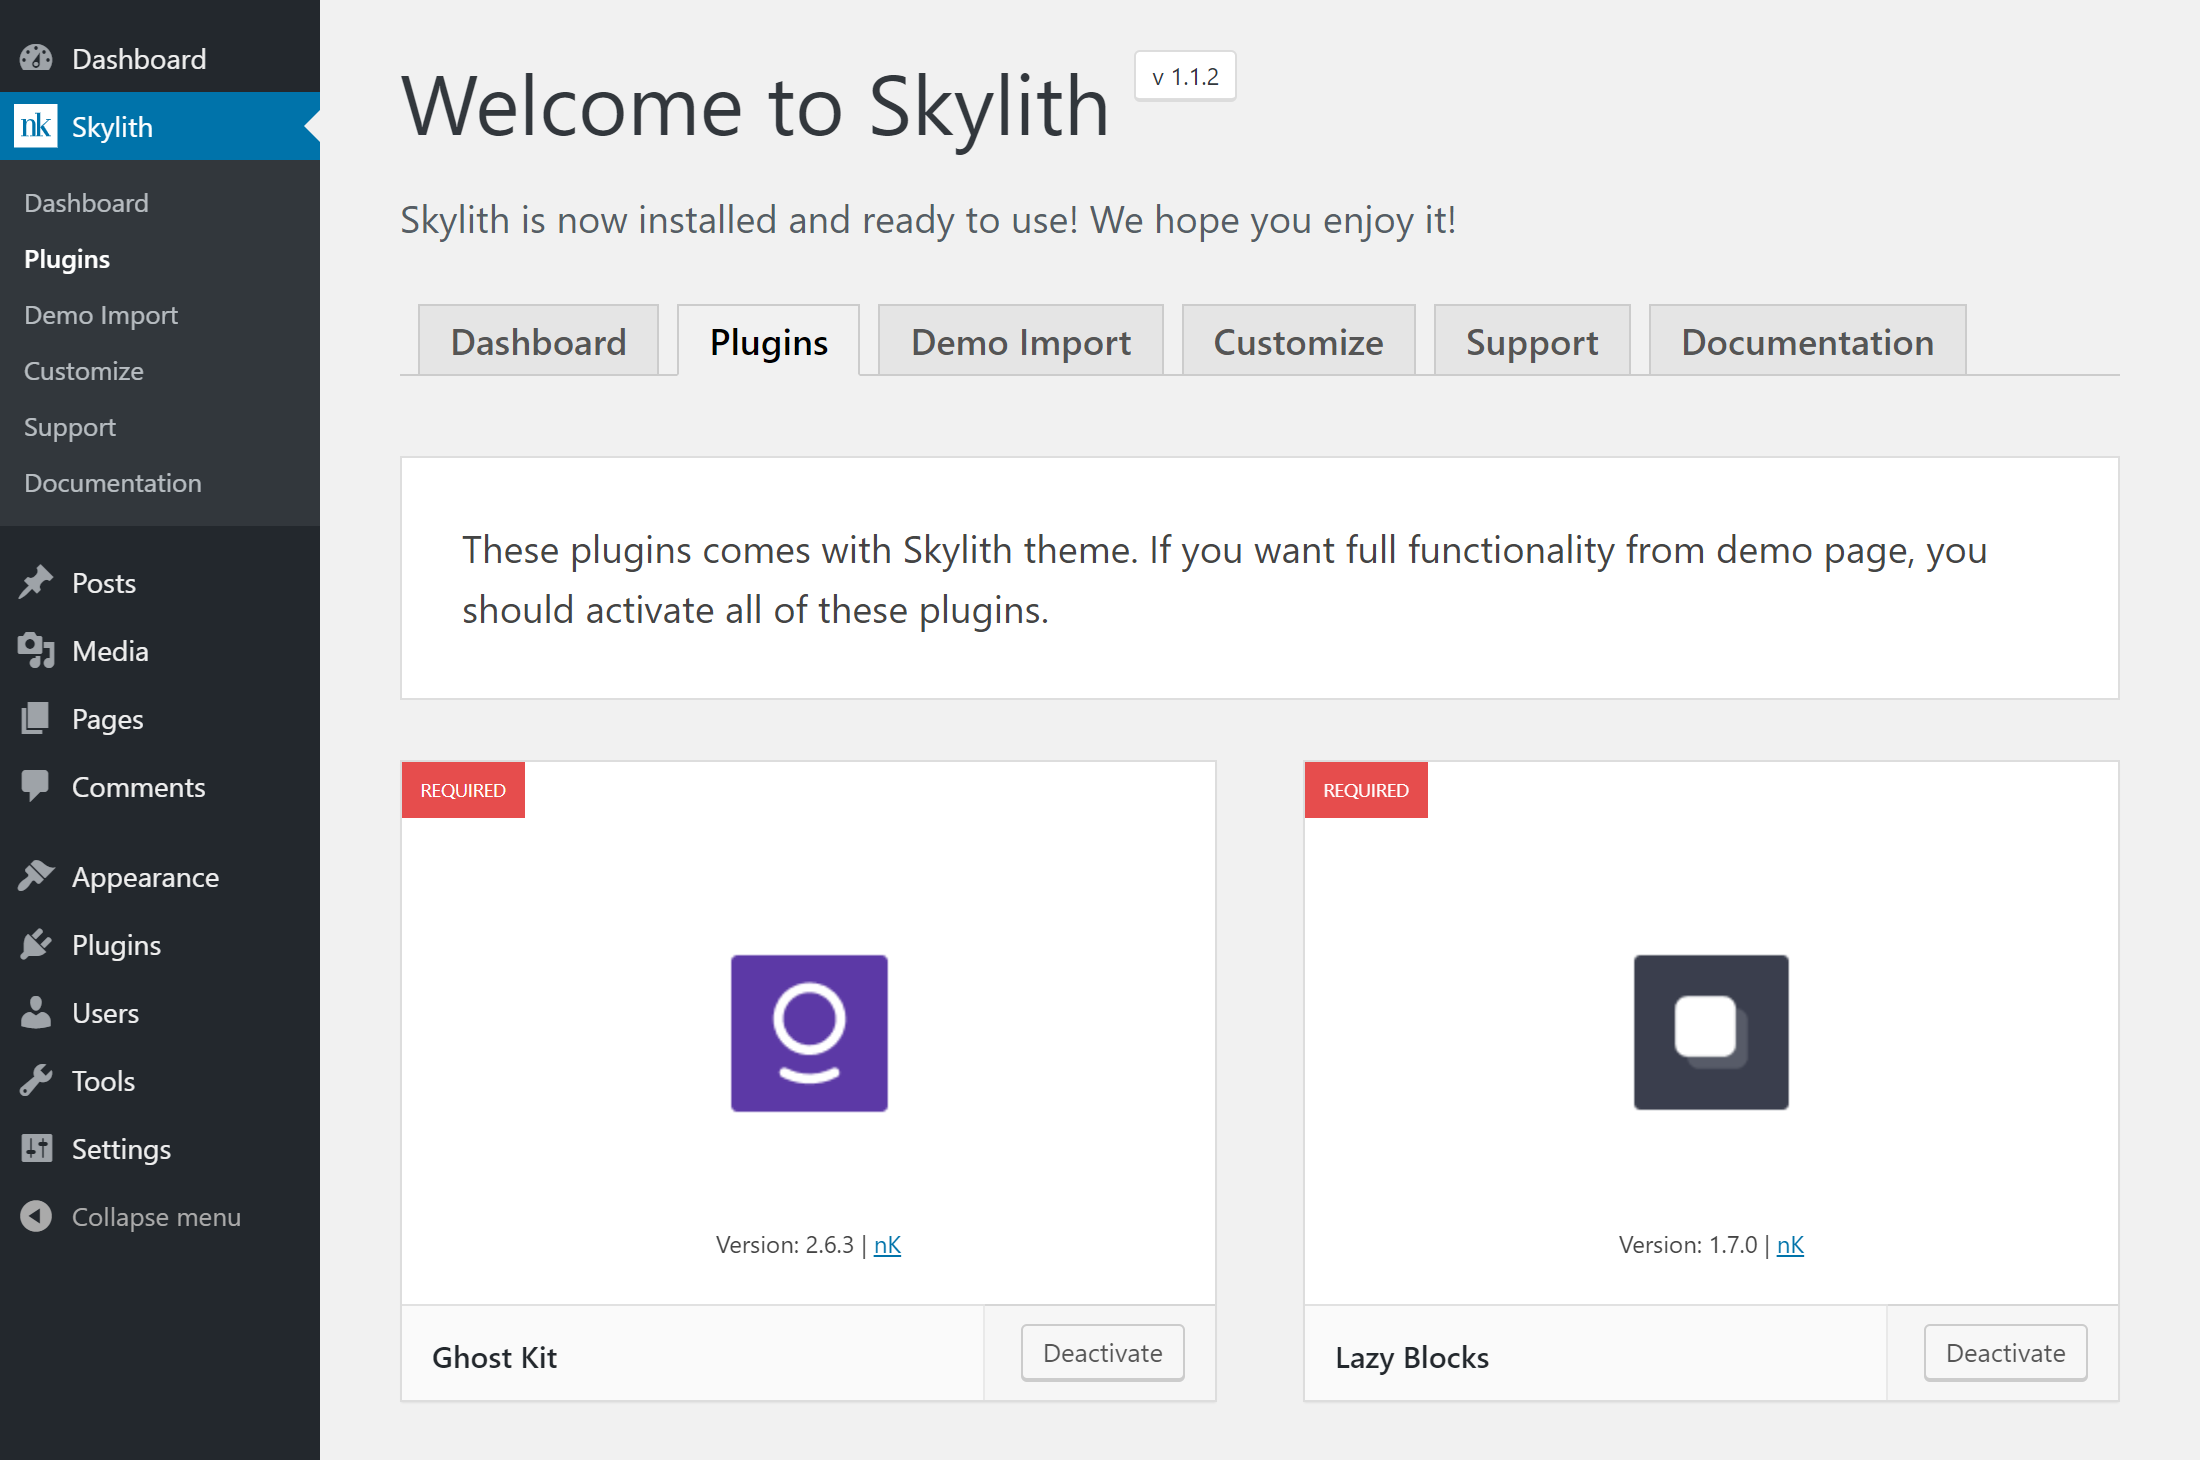Click the REQUIRED badge on Lazy Blocks
This screenshot has height=1460, width=2200.
[x=1366, y=790]
